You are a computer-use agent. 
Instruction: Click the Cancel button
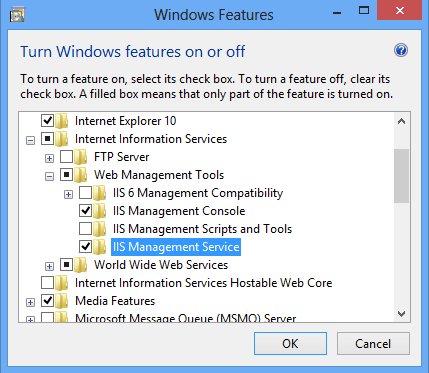point(373,343)
